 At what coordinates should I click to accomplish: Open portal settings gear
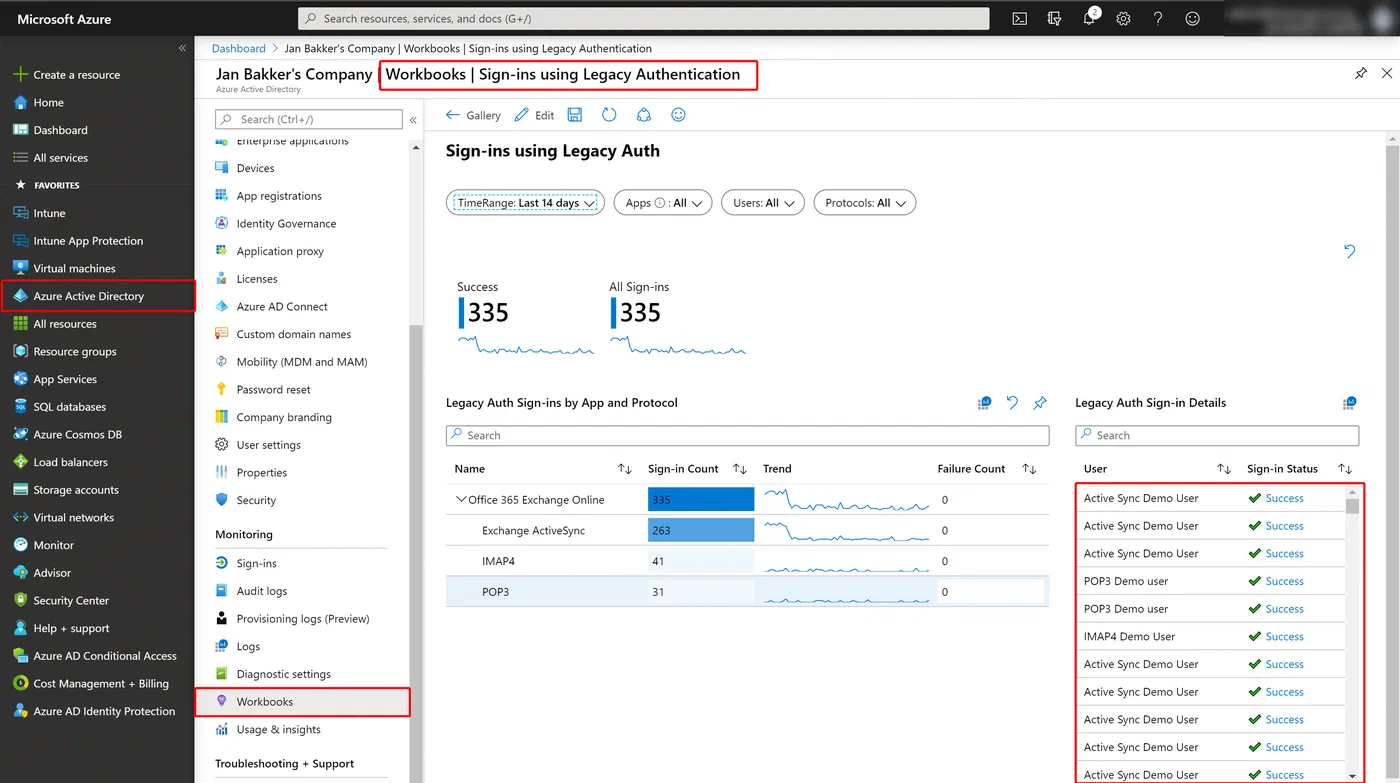click(x=1124, y=18)
